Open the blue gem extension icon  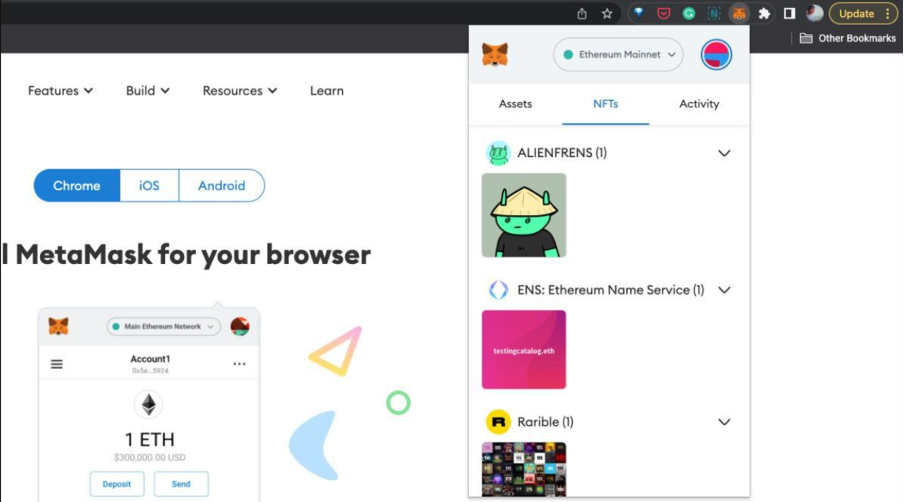[639, 13]
